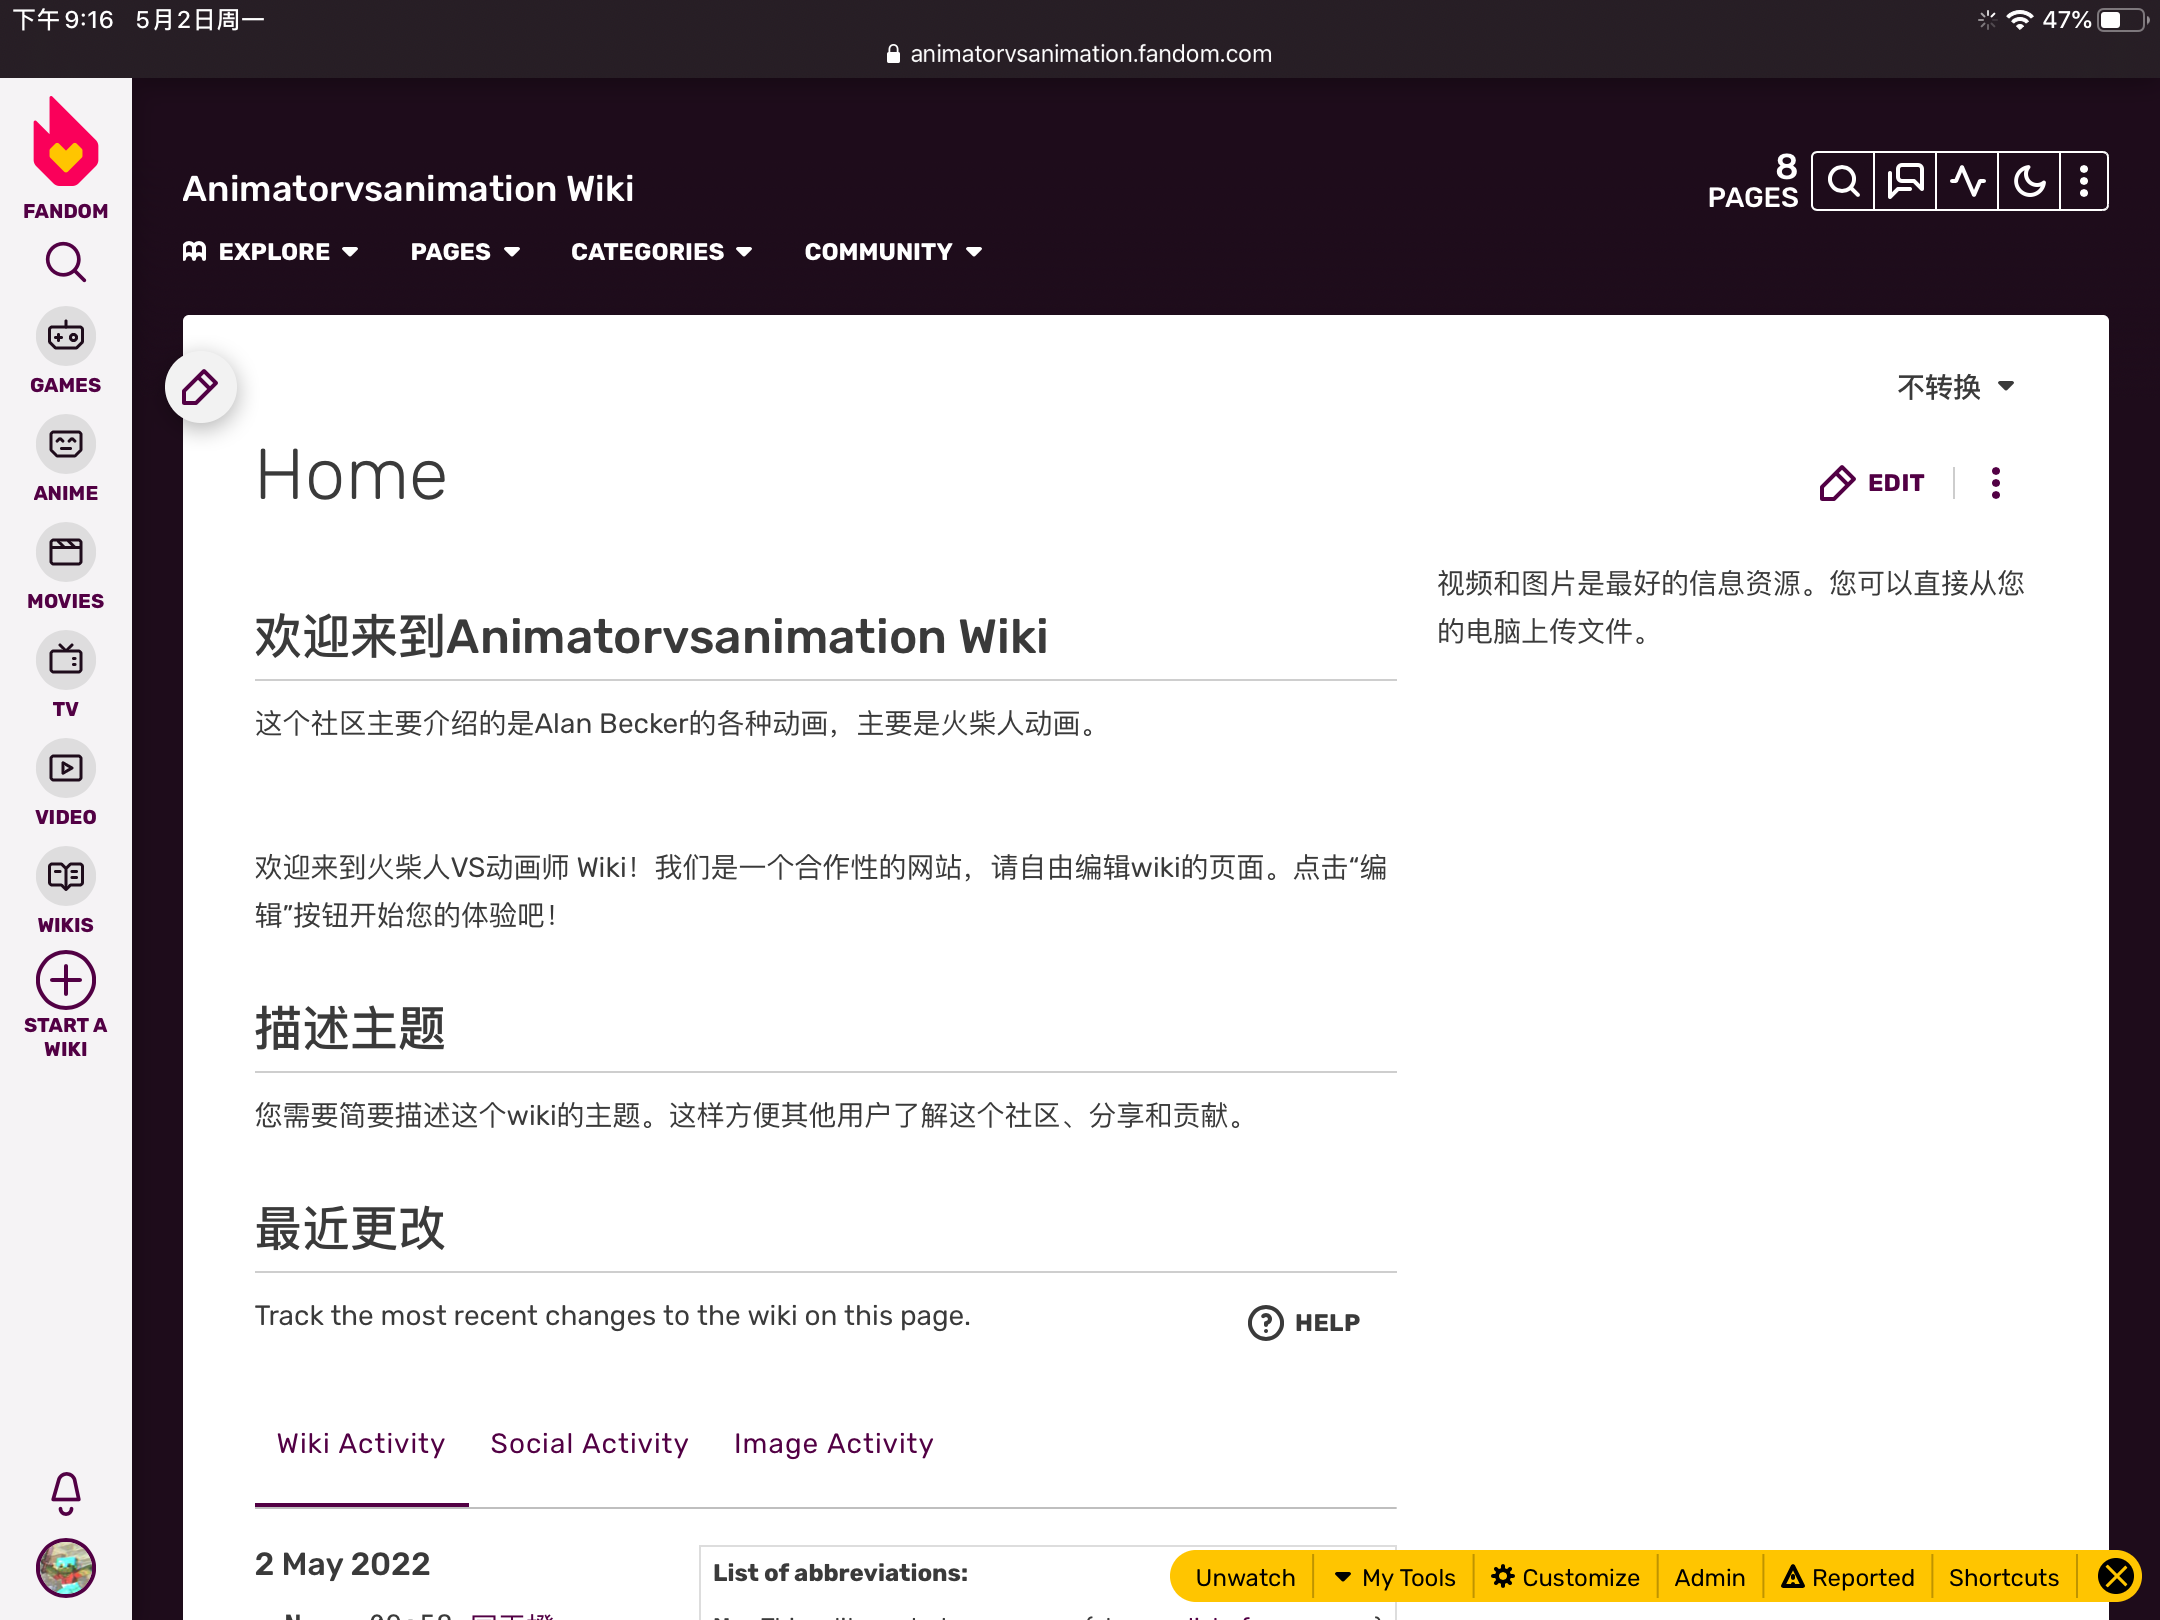
Task: Toggle dark theme with the moon icon
Action: tap(2029, 181)
